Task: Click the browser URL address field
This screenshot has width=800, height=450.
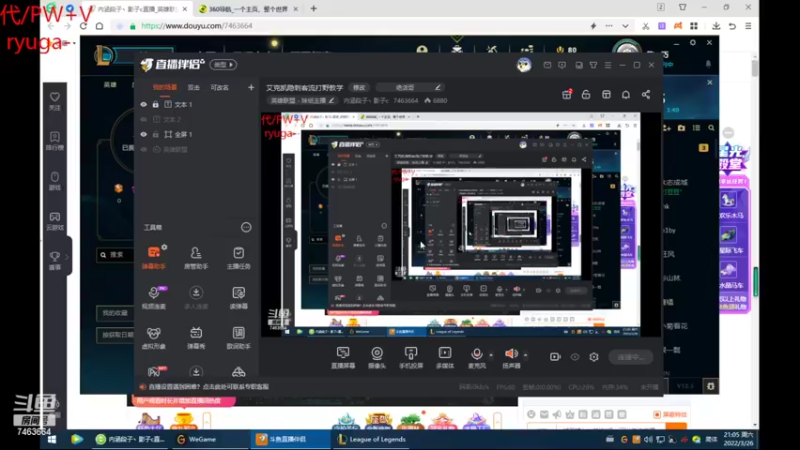Action: pos(352,26)
